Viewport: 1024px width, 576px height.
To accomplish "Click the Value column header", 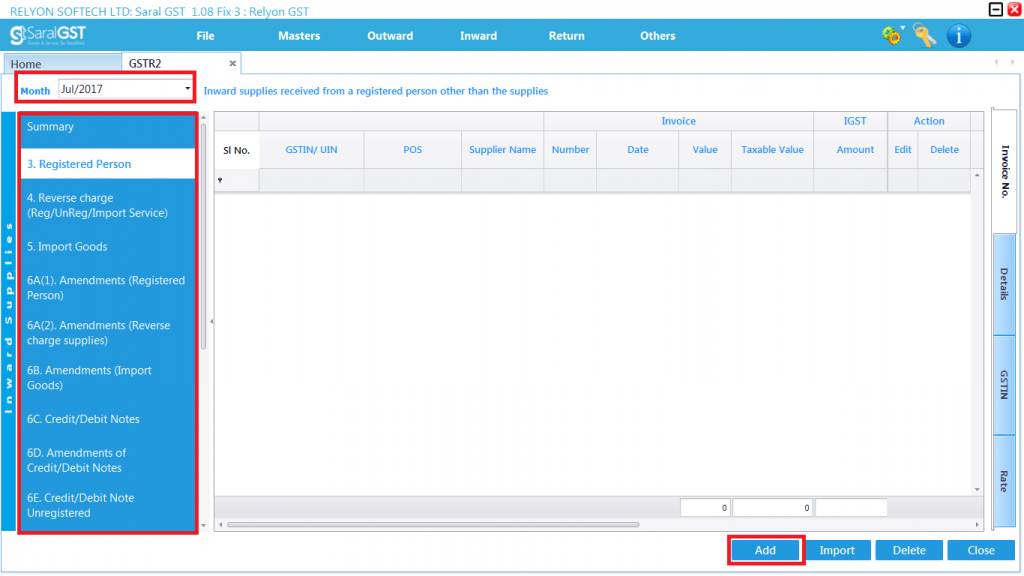I will (x=705, y=150).
